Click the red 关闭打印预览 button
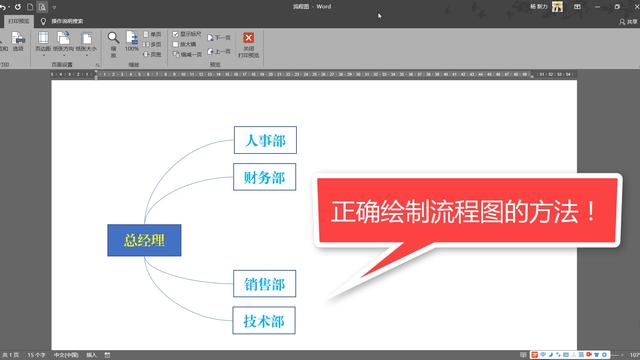The width and height of the screenshot is (640, 360). pos(249,45)
